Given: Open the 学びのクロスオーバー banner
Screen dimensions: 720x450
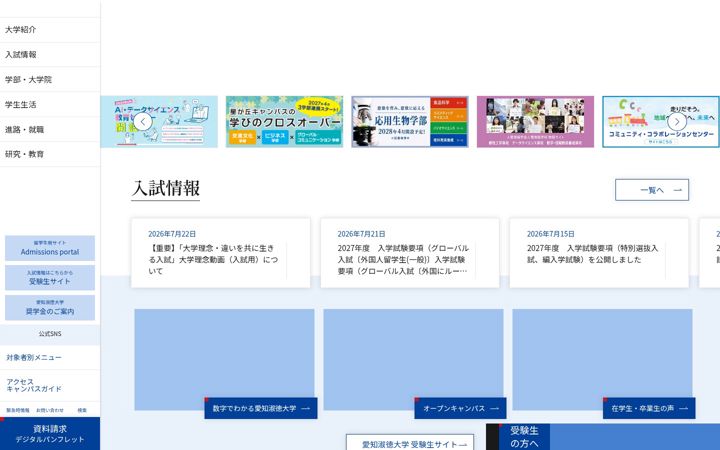Looking at the screenshot, I should point(284,122).
